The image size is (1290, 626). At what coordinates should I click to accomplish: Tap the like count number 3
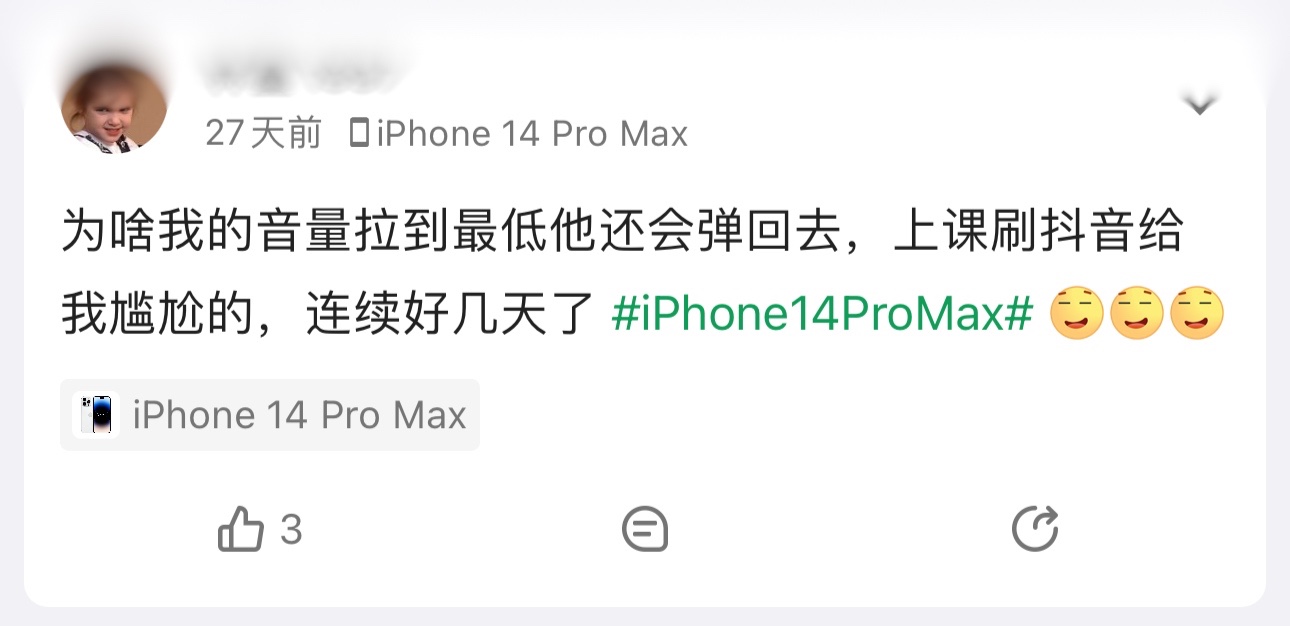[x=291, y=530]
